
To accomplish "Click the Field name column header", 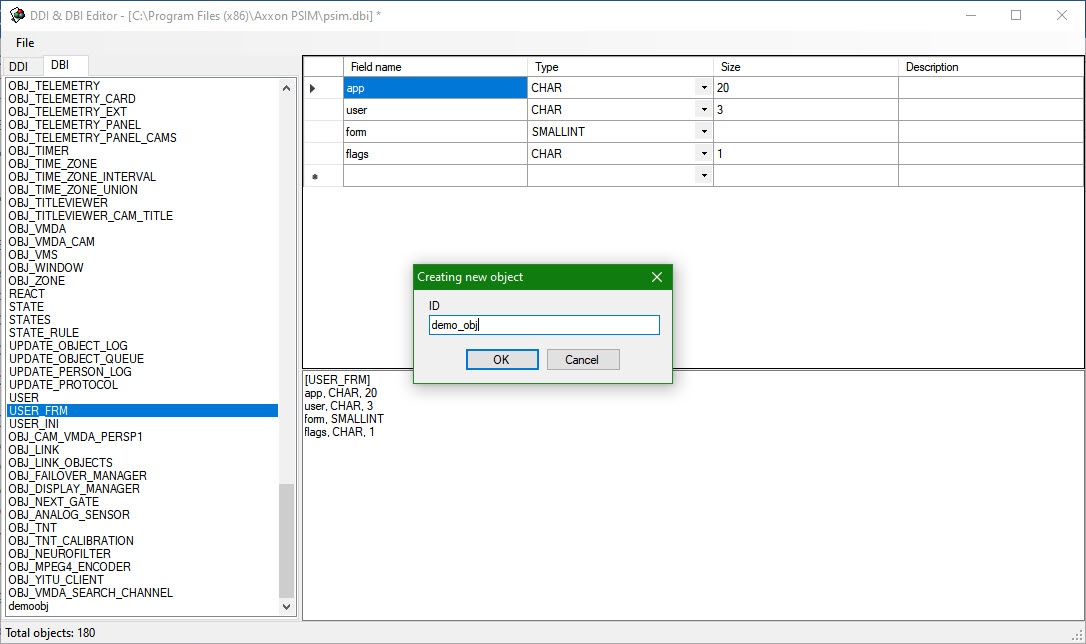I will pyautogui.click(x=376, y=67).
